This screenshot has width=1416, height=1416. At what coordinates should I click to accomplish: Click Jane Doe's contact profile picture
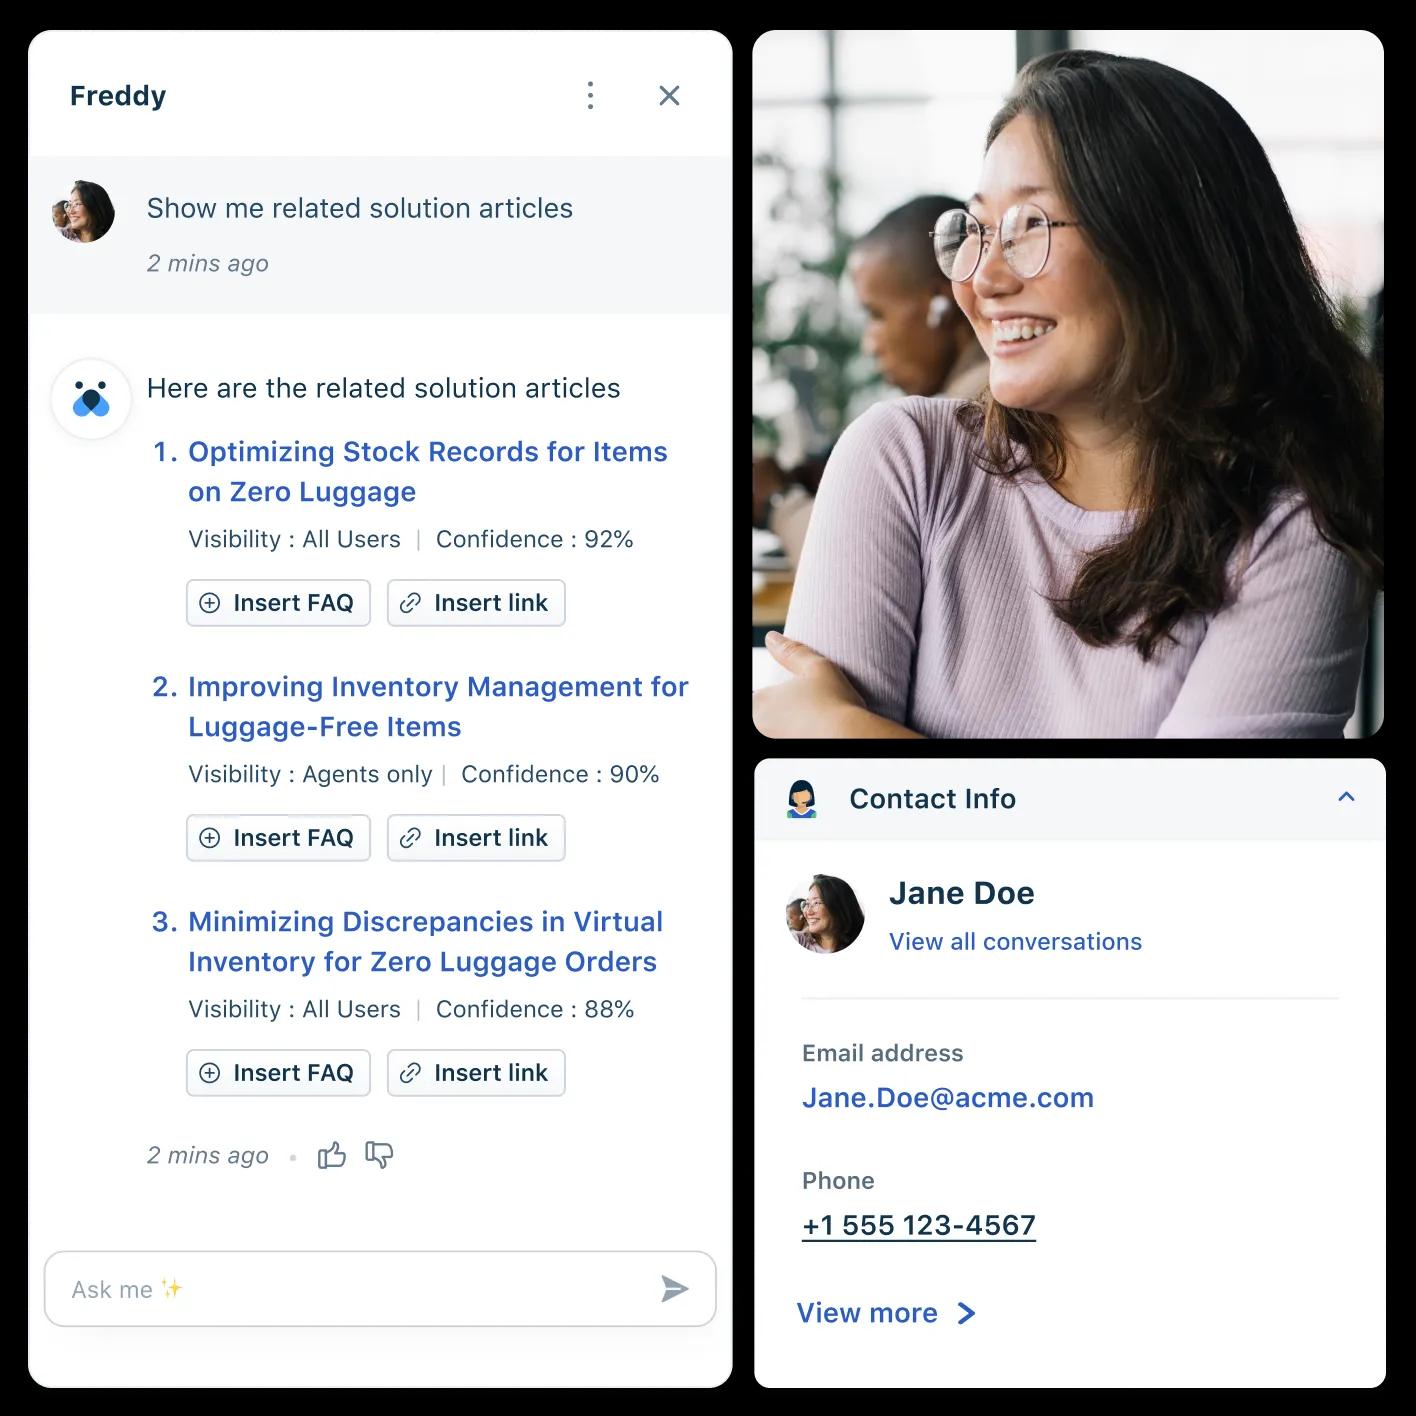825,914
